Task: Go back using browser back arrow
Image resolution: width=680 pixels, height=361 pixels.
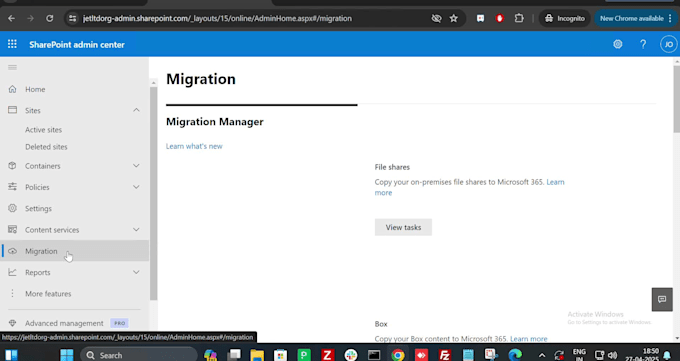Action: [x=12, y=18]
